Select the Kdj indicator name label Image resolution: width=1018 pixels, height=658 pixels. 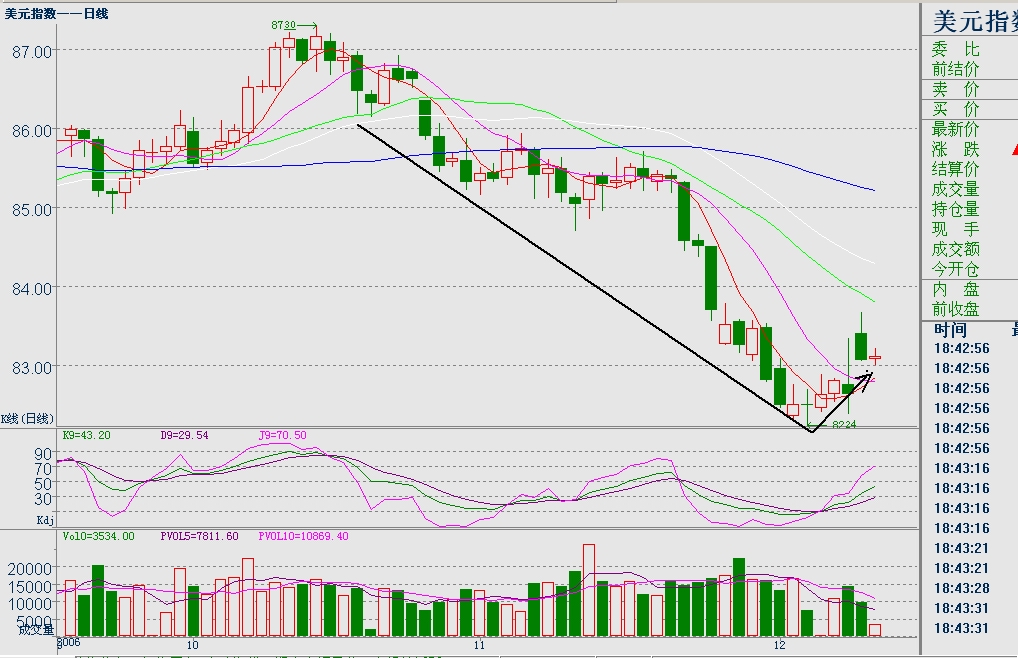[x=45, y=520]
